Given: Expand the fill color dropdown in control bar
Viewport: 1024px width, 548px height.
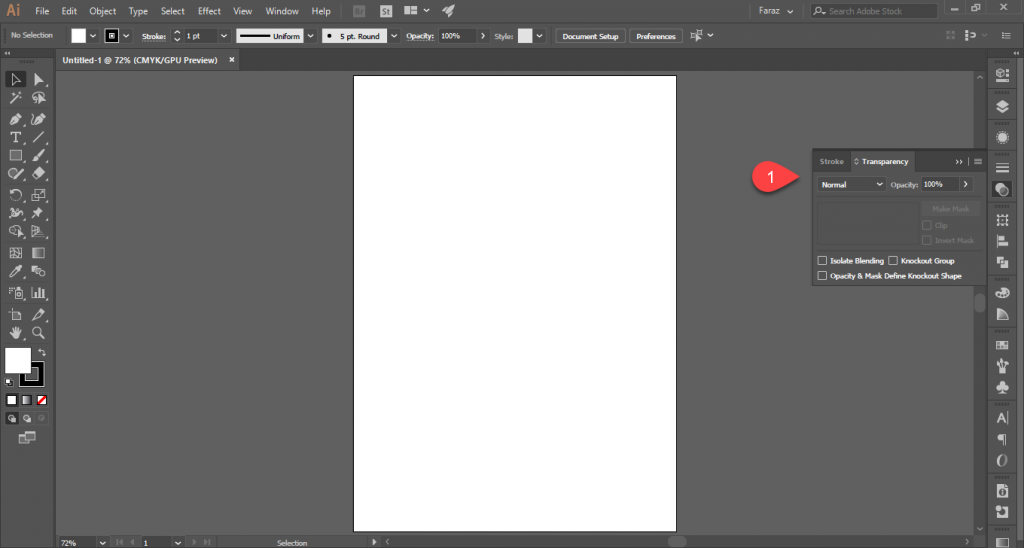Looking at the screenshot, I should click(x=93, y=36).
